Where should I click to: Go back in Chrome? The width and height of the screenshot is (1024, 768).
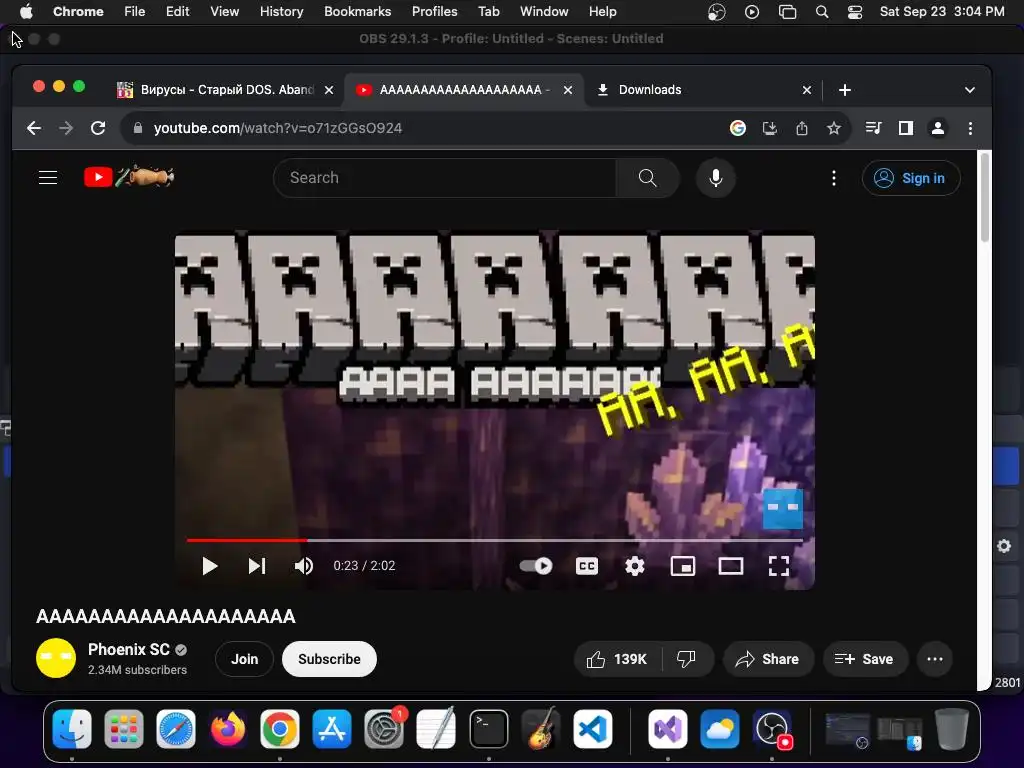(x=34, y=128)
